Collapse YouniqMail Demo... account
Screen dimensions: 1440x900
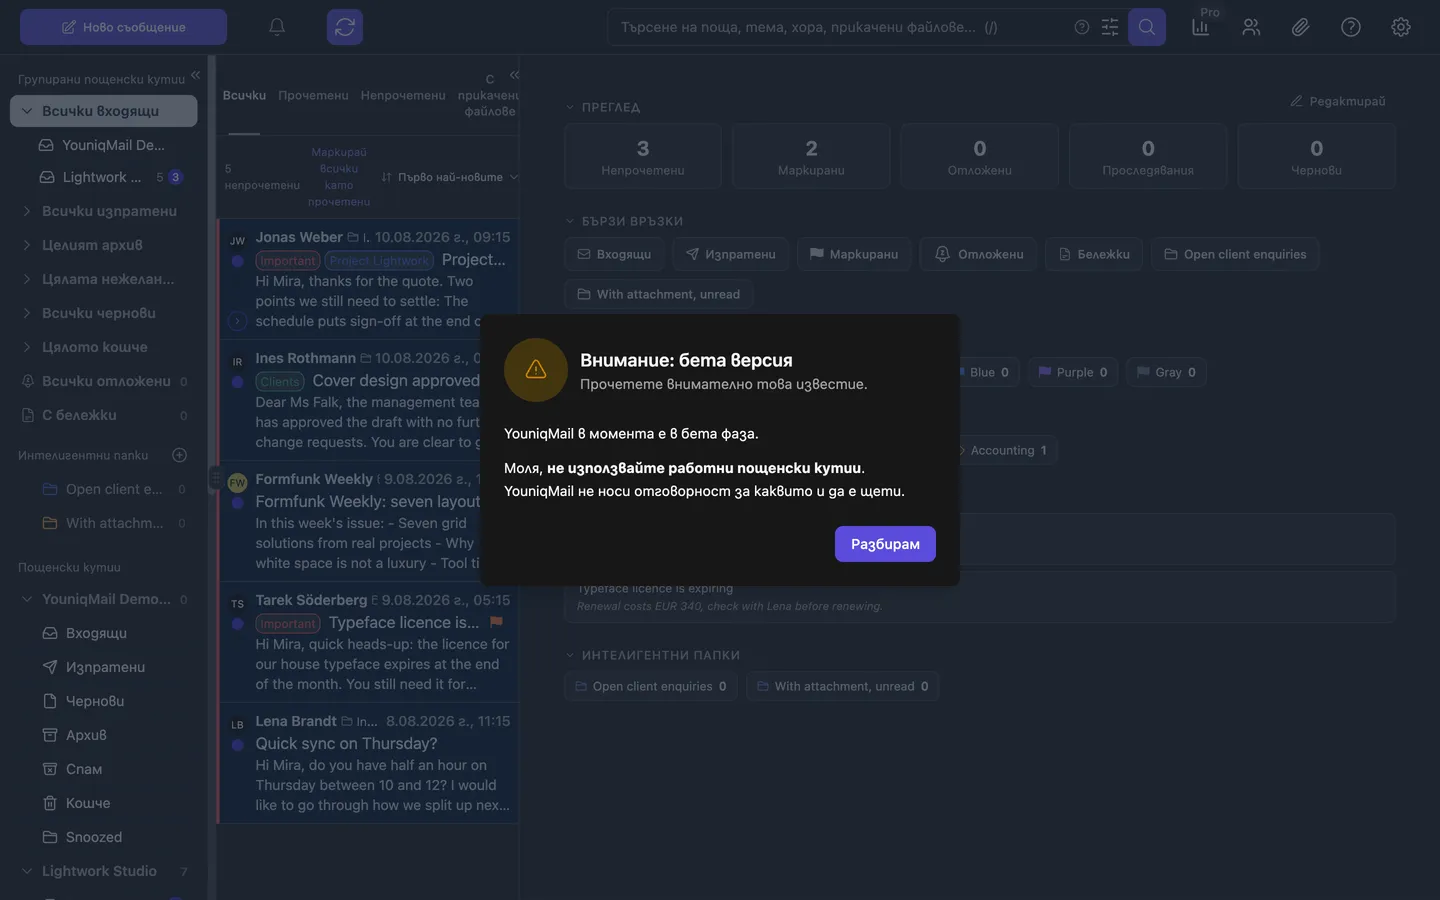click(27, 599)
